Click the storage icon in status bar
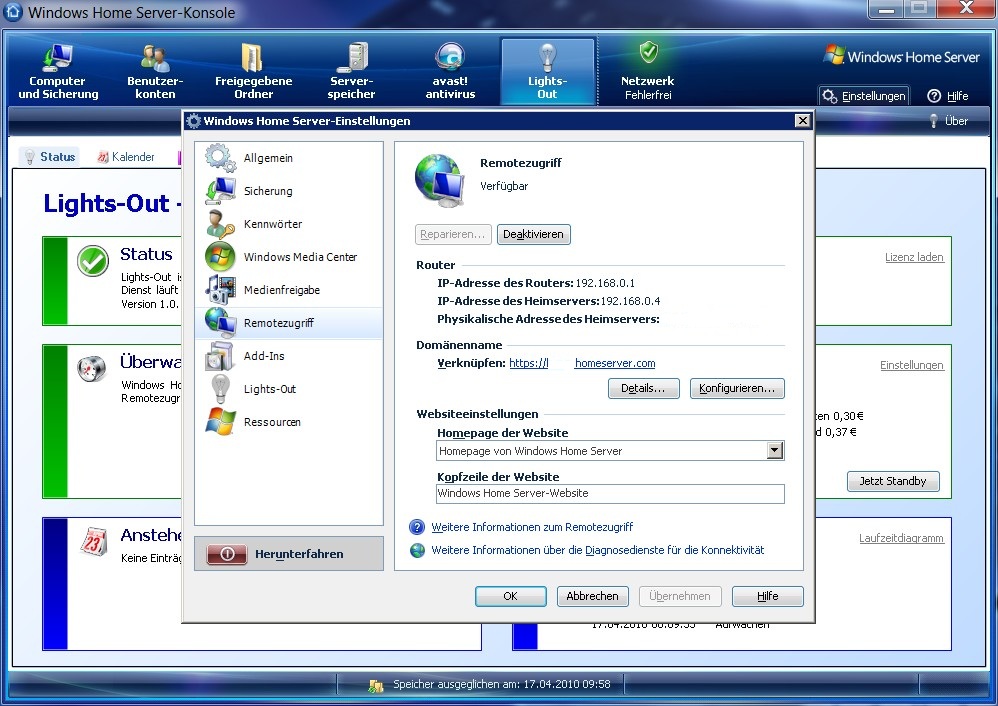The image size is (998, 706). tap(376, 685)
